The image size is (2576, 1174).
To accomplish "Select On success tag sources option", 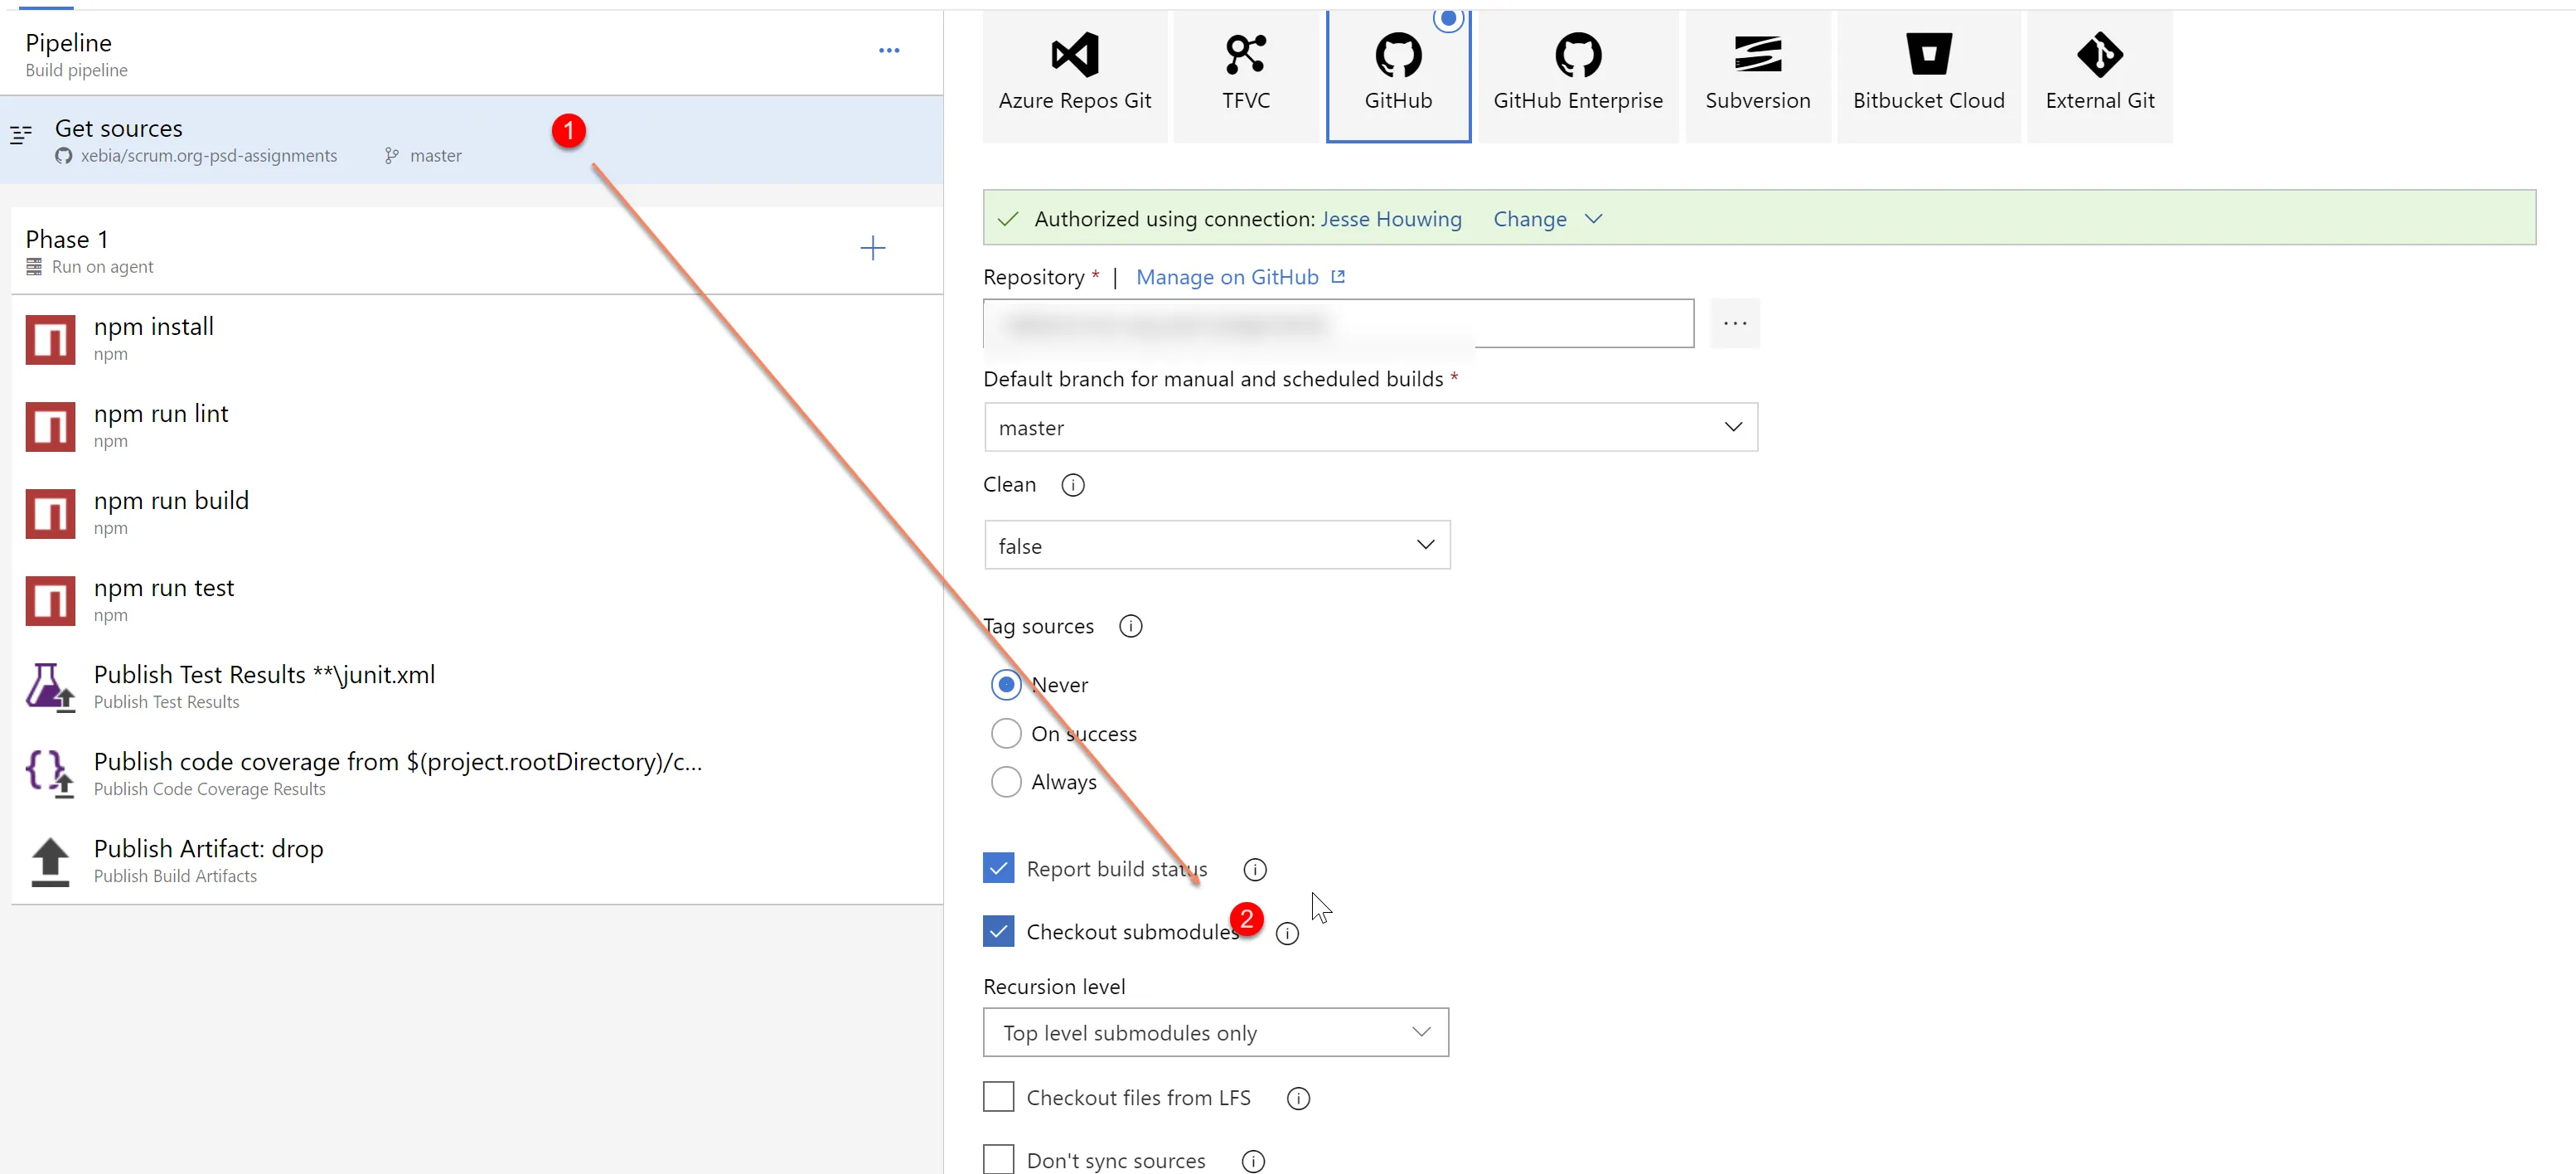I will point(1006,734).
